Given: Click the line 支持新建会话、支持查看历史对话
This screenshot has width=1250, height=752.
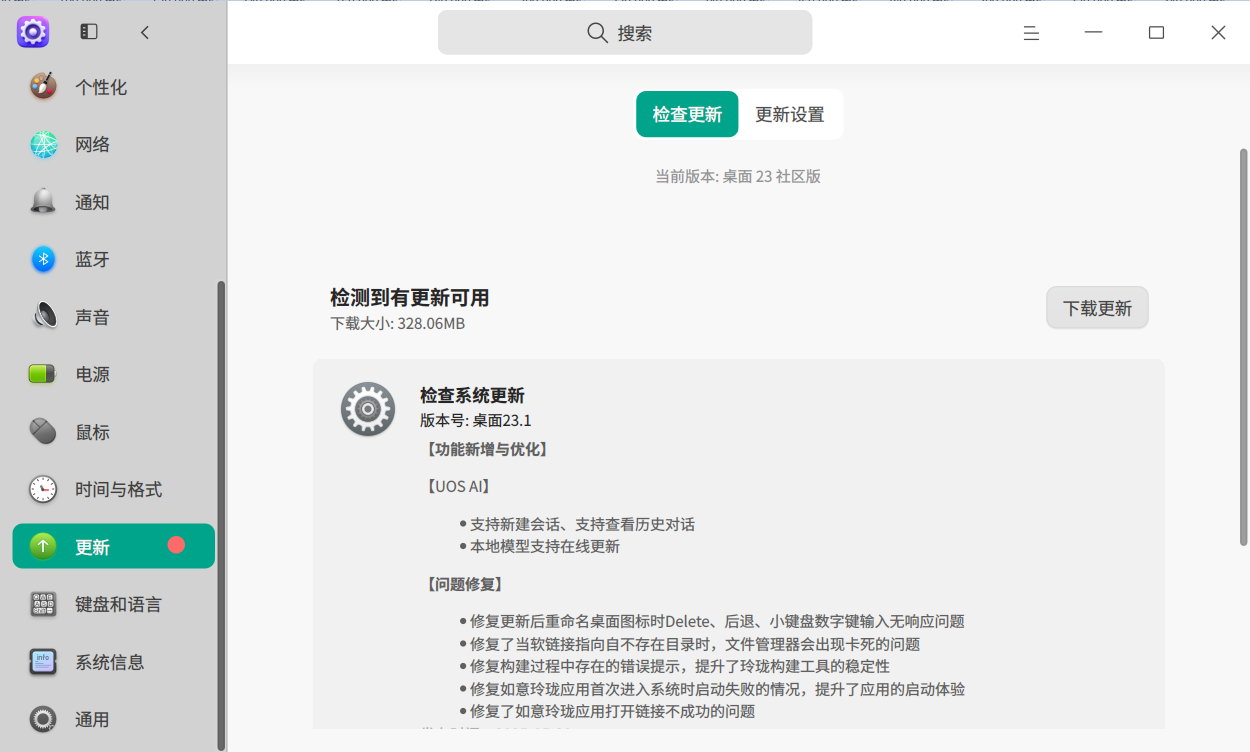Looking at the screenshot, I should [582, 524].
